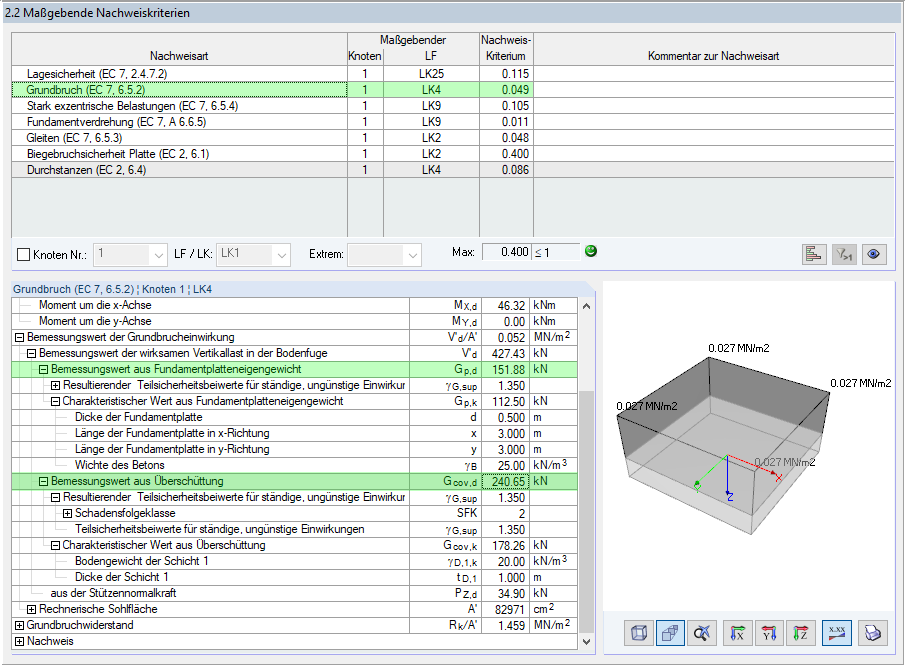This screenshot has height=667, width=906.
Task: Click details scrollbar up arrow
Action: (586, 306)
